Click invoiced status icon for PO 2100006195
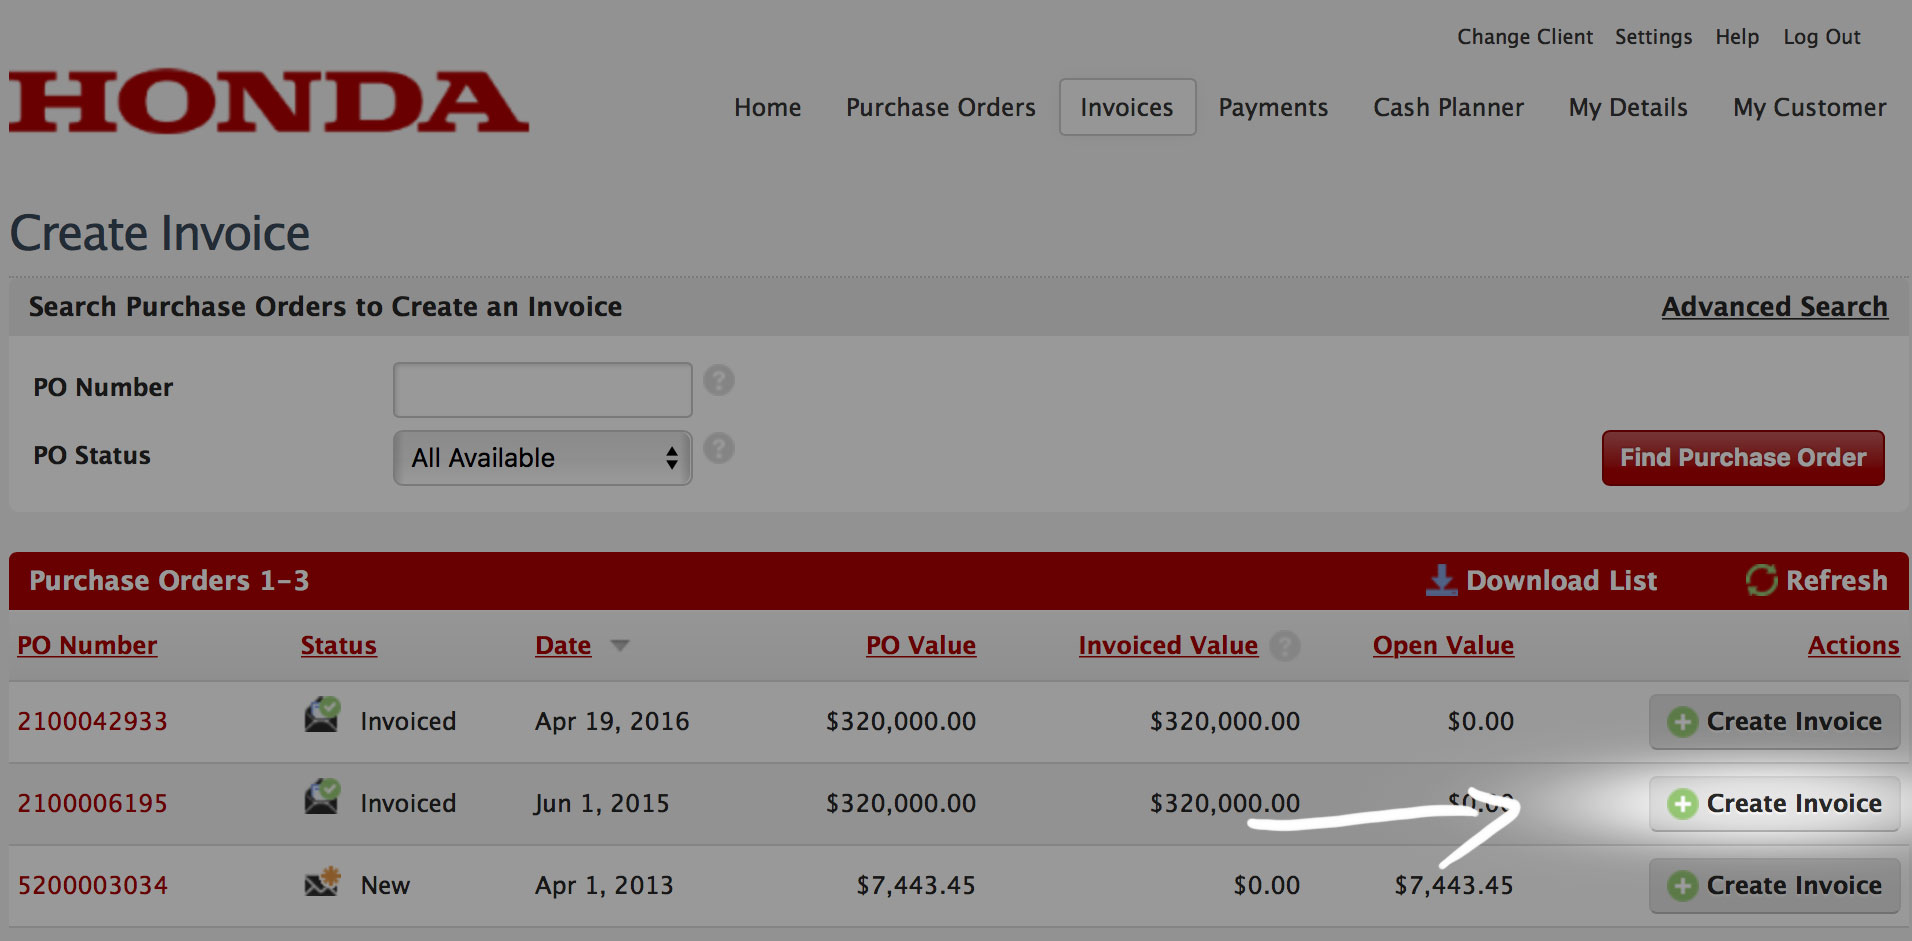The width and height of the screenshot is (1912, 941). tap(322, 797)
